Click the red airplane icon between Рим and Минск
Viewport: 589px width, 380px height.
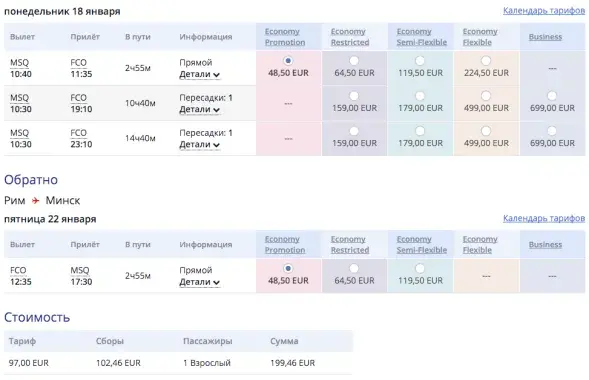click(35, 201)
